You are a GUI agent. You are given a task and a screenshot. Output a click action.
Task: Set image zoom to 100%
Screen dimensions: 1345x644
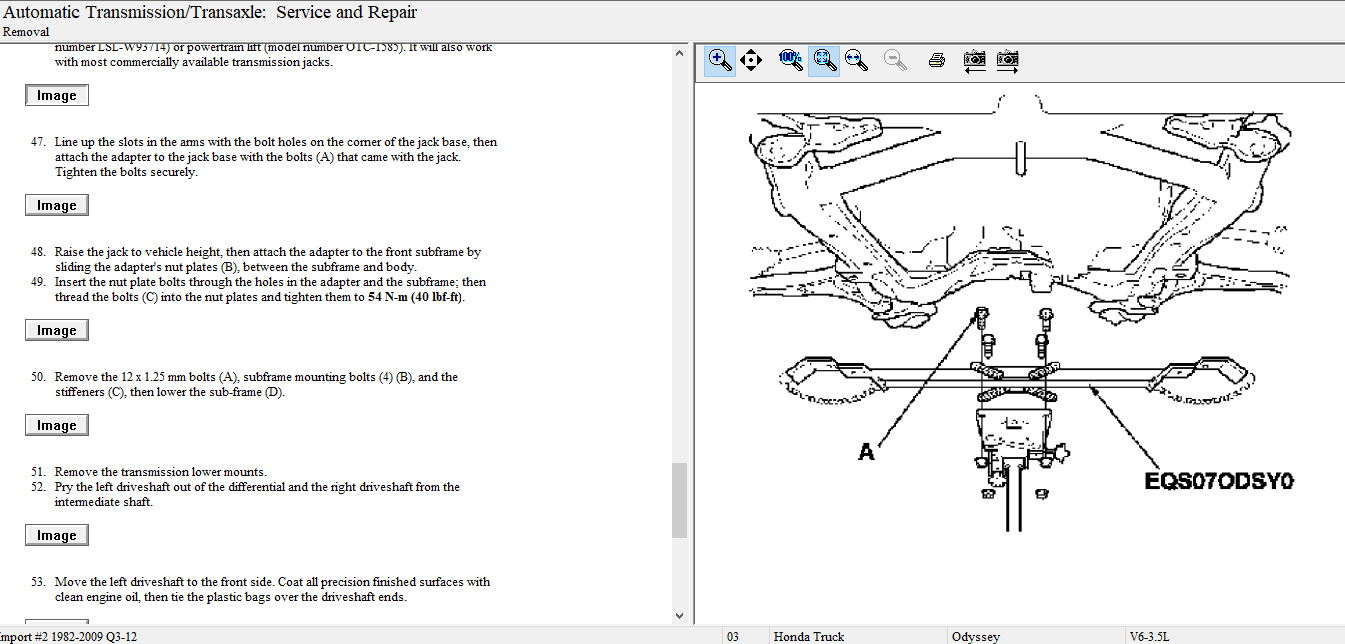tap(790, 60)
